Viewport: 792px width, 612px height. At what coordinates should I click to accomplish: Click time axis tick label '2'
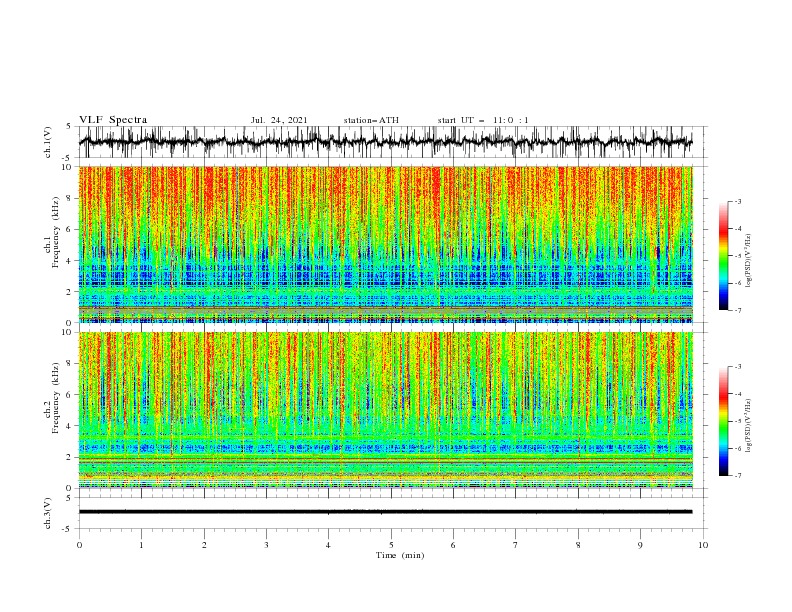[204, 545]
